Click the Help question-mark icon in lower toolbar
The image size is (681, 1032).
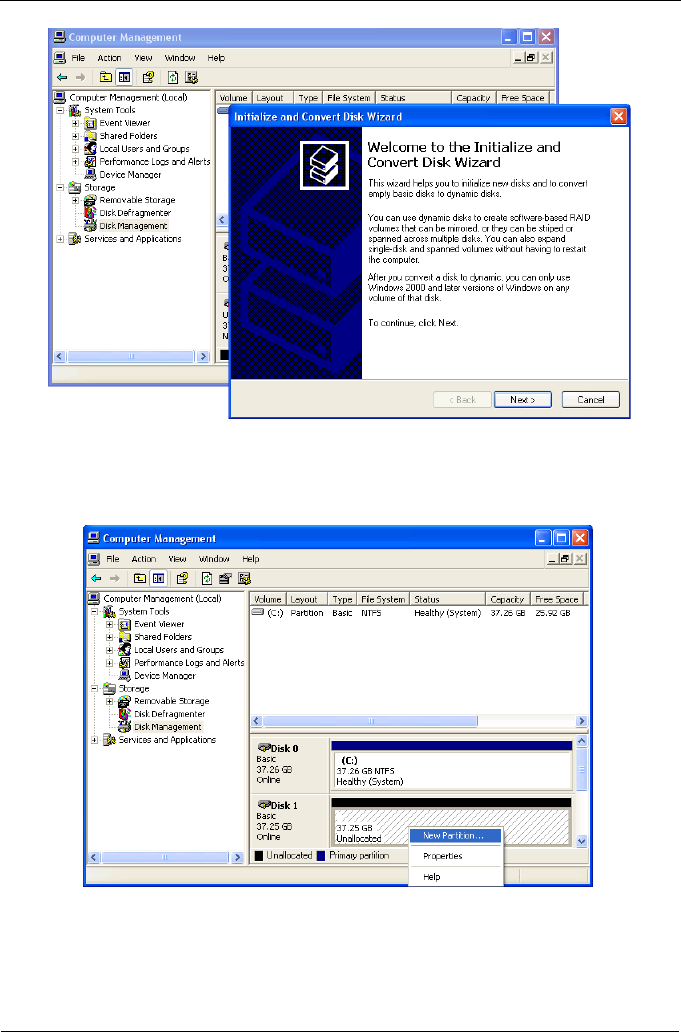[x=182, y=579]
